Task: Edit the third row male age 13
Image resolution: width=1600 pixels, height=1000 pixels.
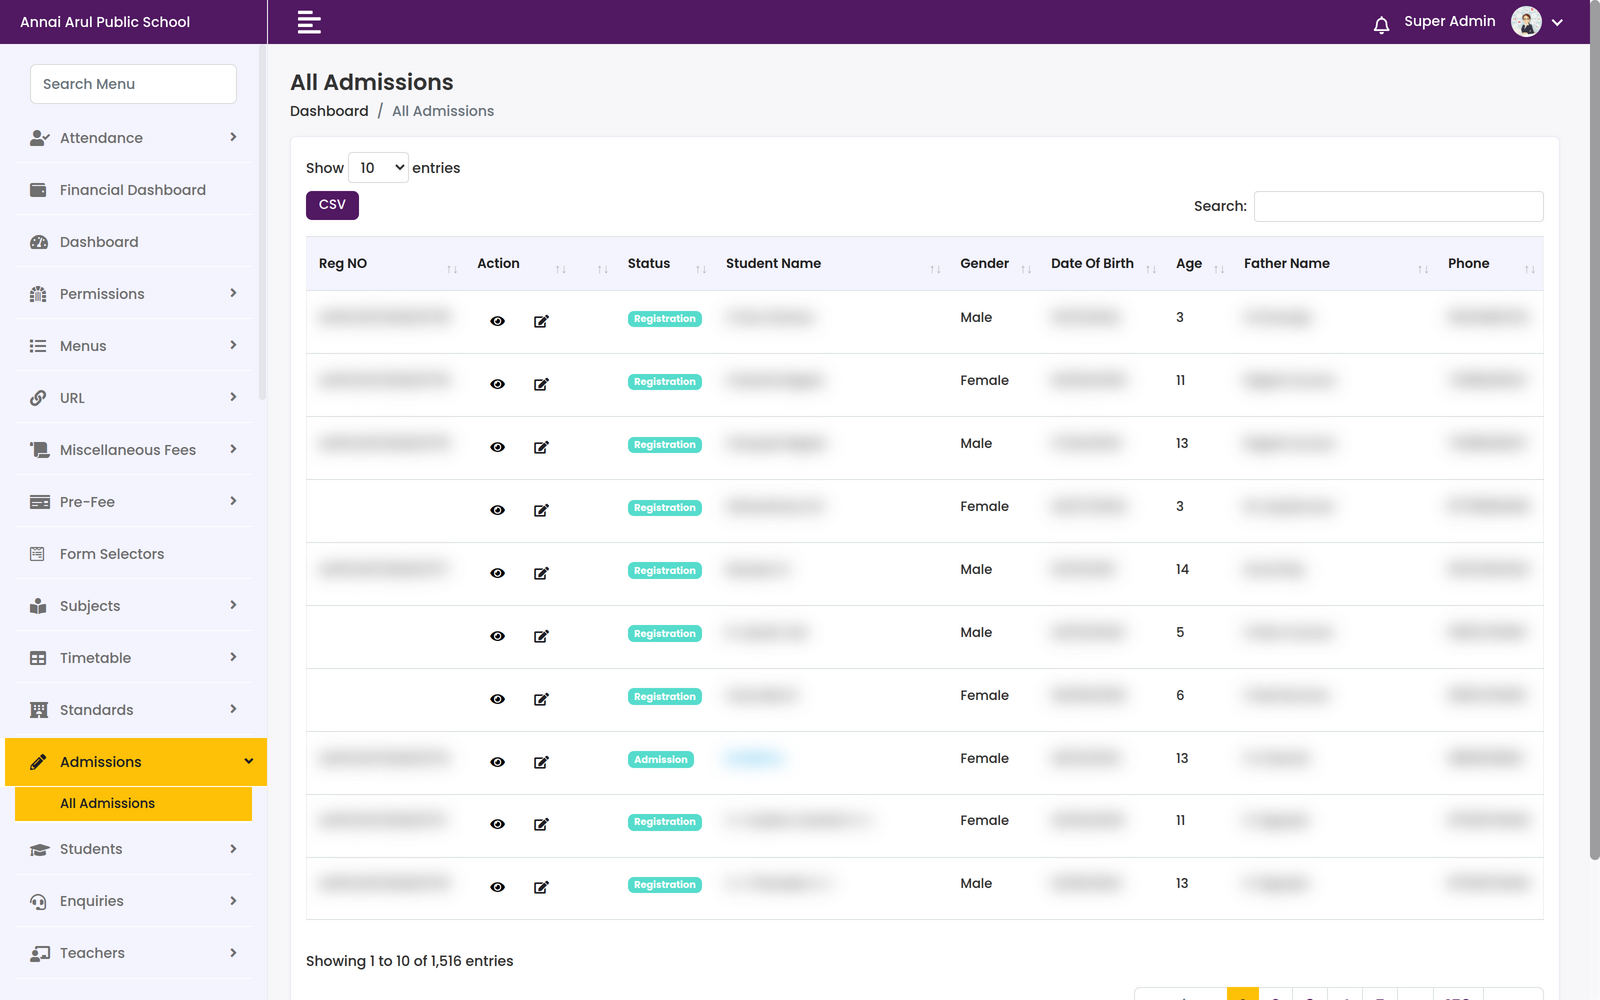Action: tap(541, 447)
